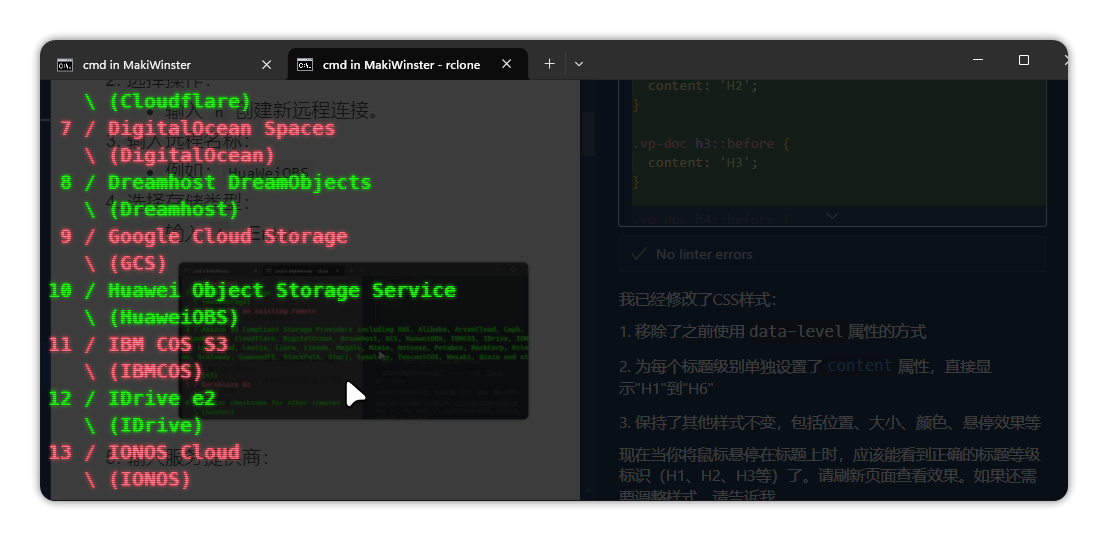Viewport: 1108px width, 541px height.
Task: Click the terminal preview thumbnail
Action: tap(353, 341)
